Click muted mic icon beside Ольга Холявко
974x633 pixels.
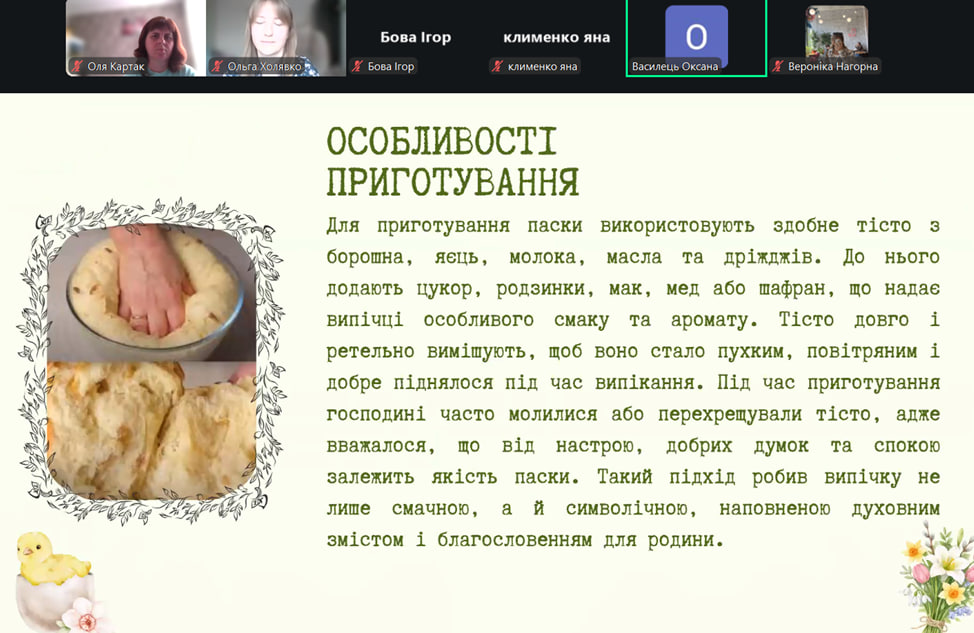pos(216,67)
